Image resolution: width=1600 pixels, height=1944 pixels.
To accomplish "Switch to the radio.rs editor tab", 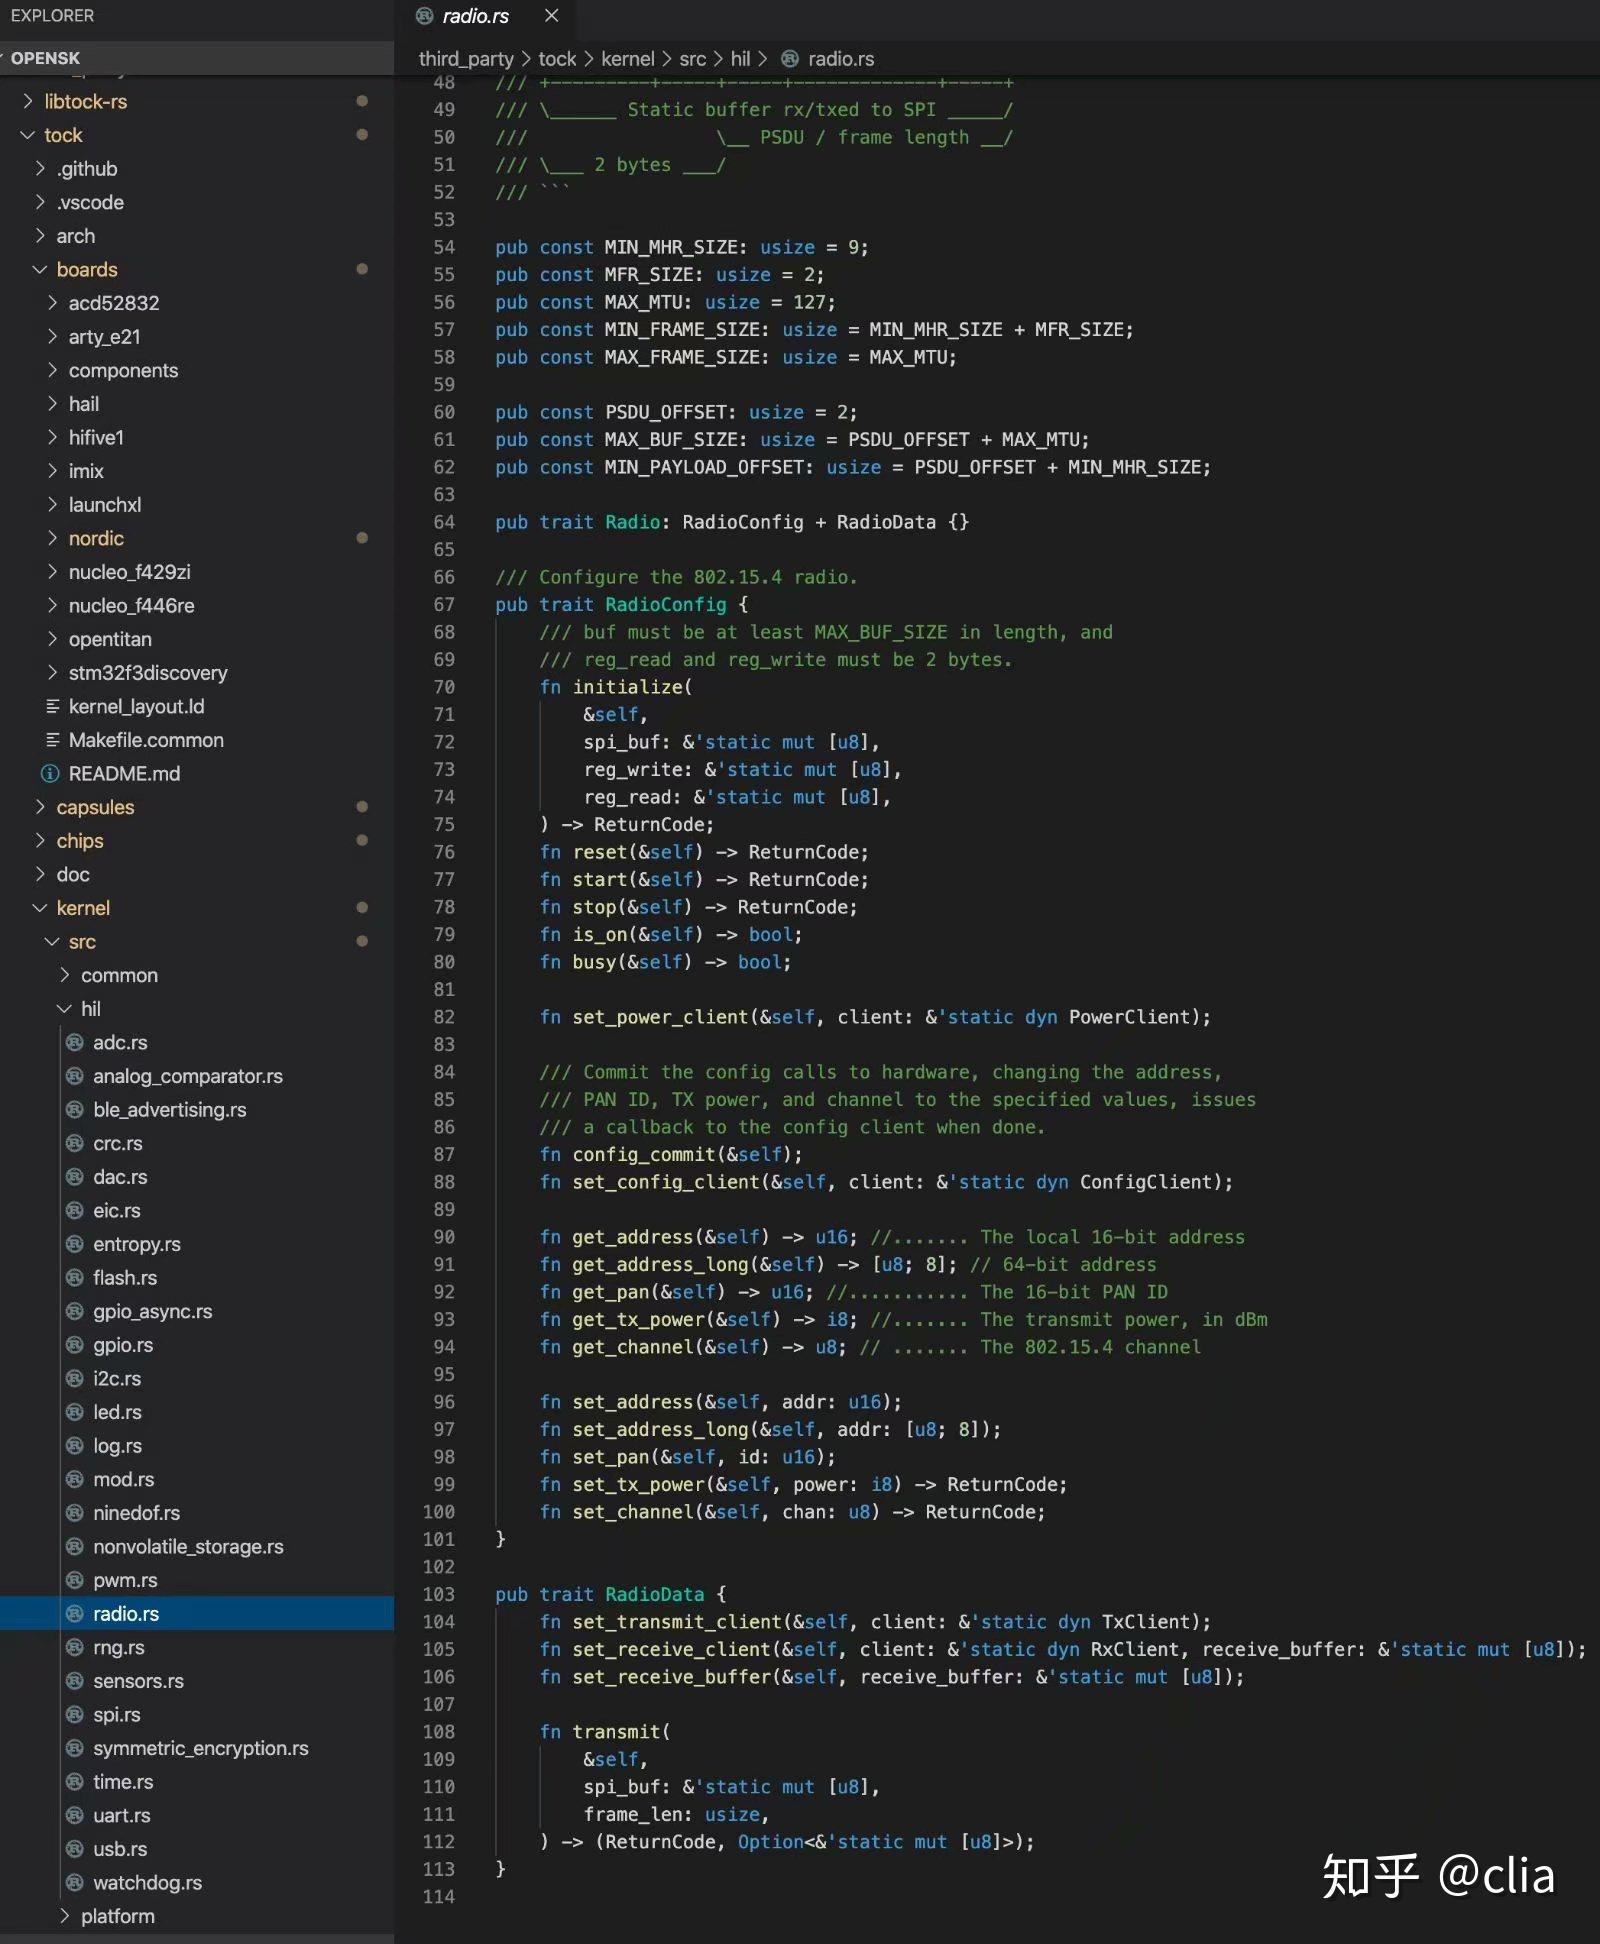I will [477, 16].
